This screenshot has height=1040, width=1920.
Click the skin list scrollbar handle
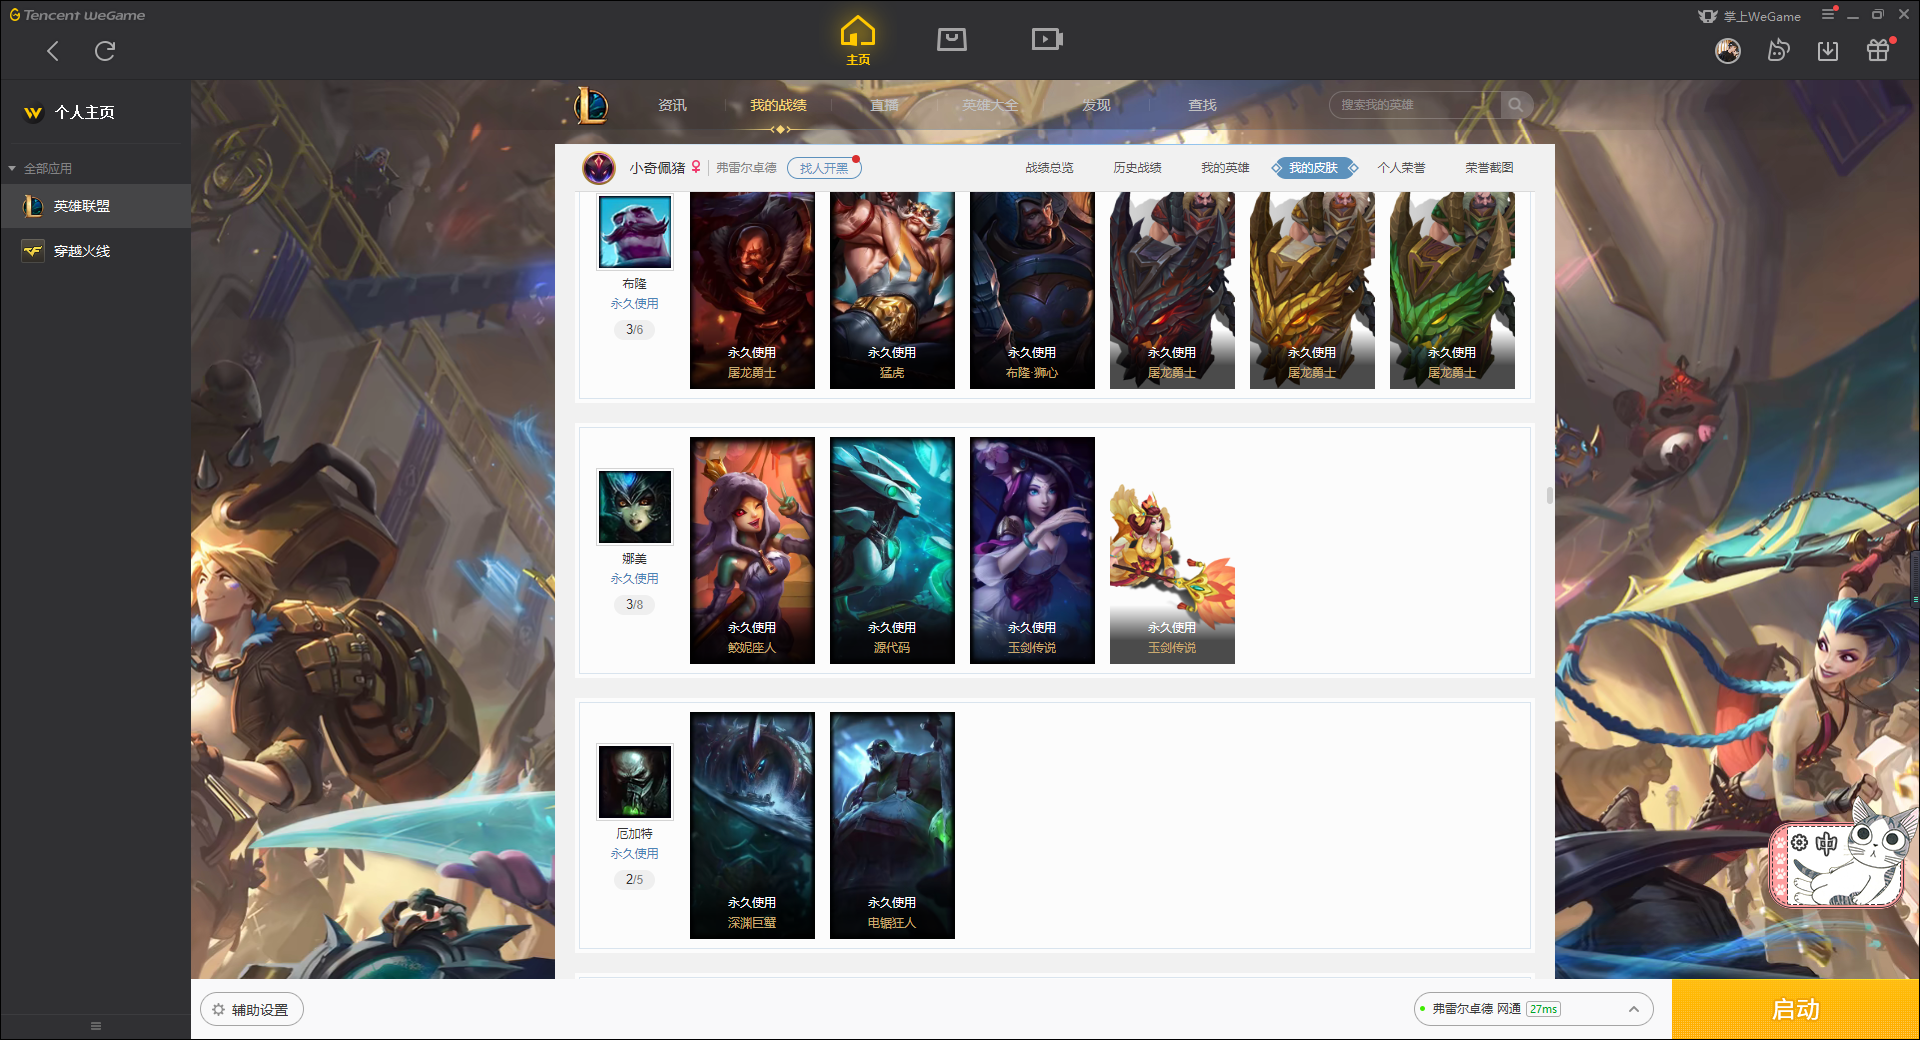1549,495
